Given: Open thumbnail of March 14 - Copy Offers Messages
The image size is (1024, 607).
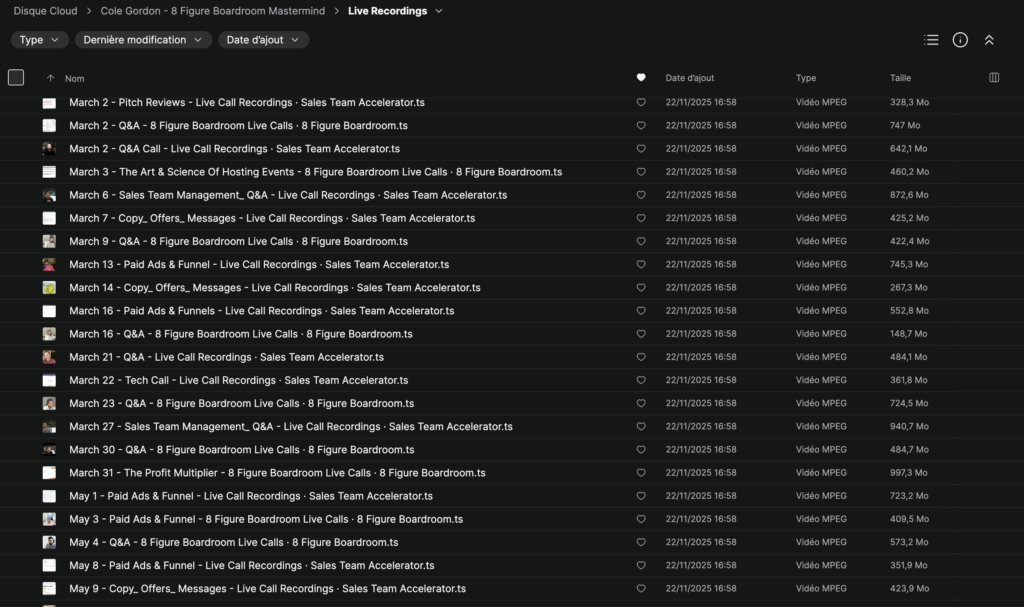Looking at the screenshot, I should coord(49,287).
